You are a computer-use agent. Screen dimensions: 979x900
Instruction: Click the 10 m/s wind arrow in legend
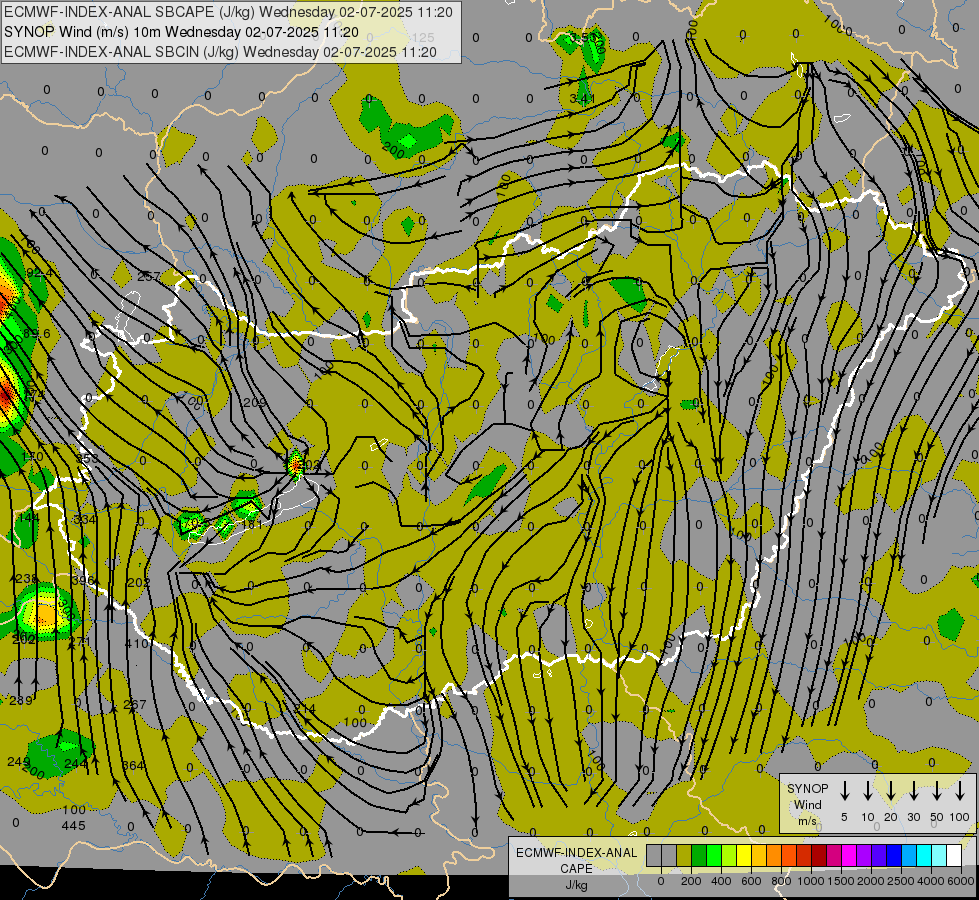(867, 791)
